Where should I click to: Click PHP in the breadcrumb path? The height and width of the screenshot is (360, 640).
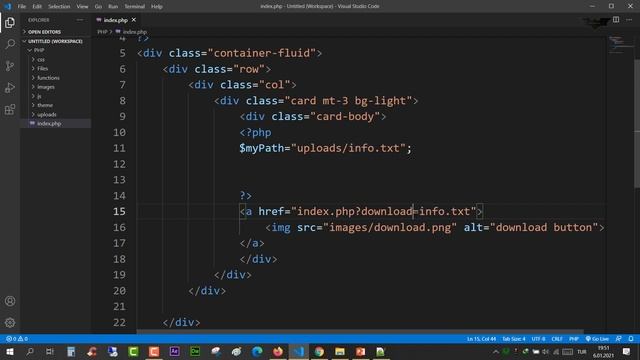pos(102,31)
